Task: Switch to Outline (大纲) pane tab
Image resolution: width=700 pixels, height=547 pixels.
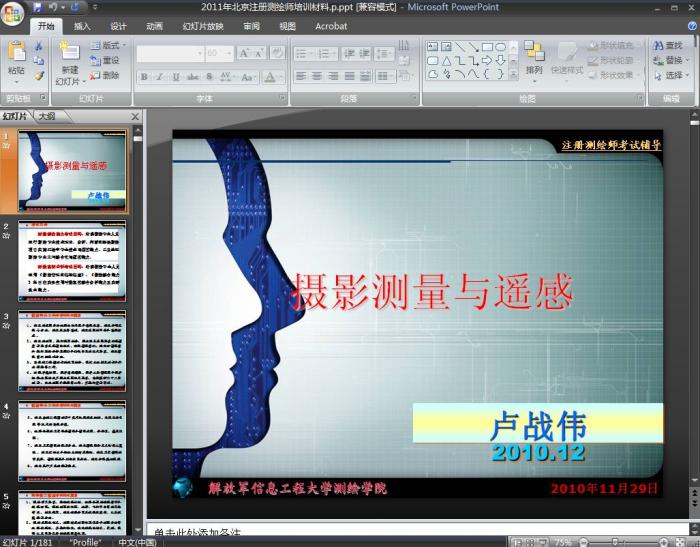Action: pyautogui.click(x=47, y=116)
